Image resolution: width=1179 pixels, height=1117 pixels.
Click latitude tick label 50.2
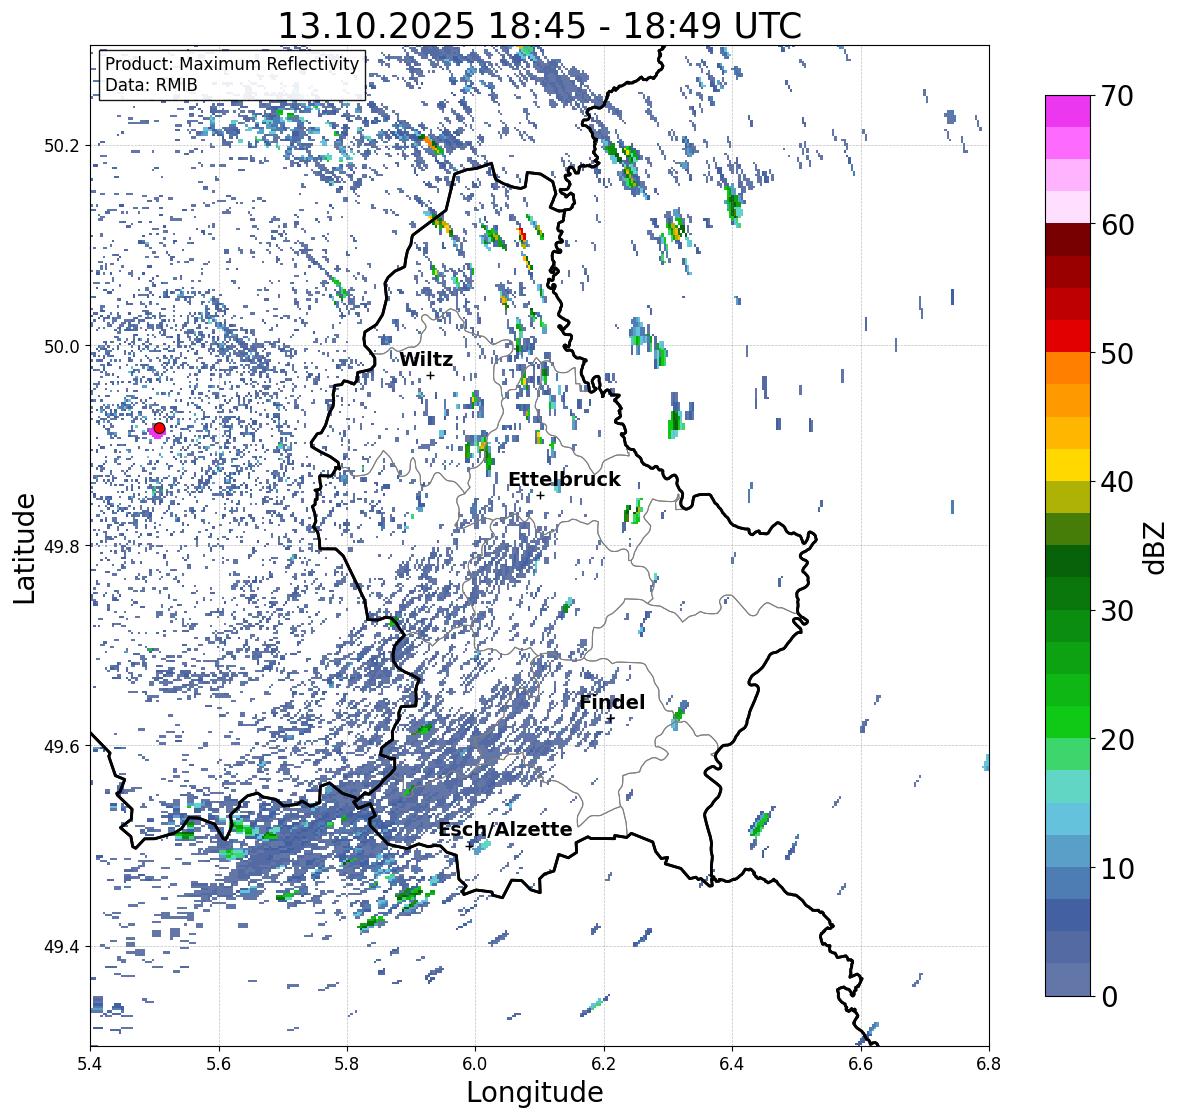62,146
